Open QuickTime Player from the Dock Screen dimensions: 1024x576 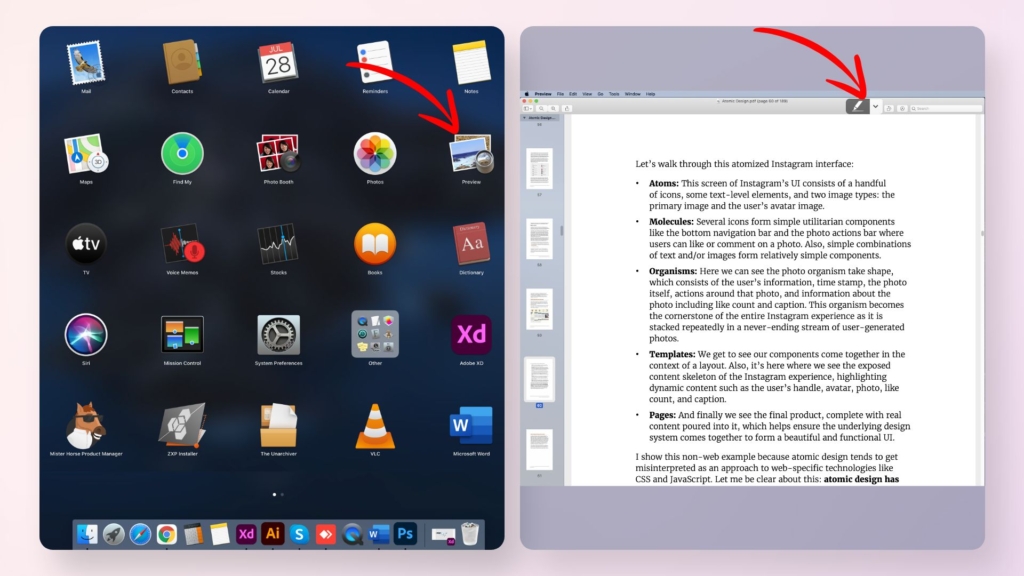click(x=352, y=534)
